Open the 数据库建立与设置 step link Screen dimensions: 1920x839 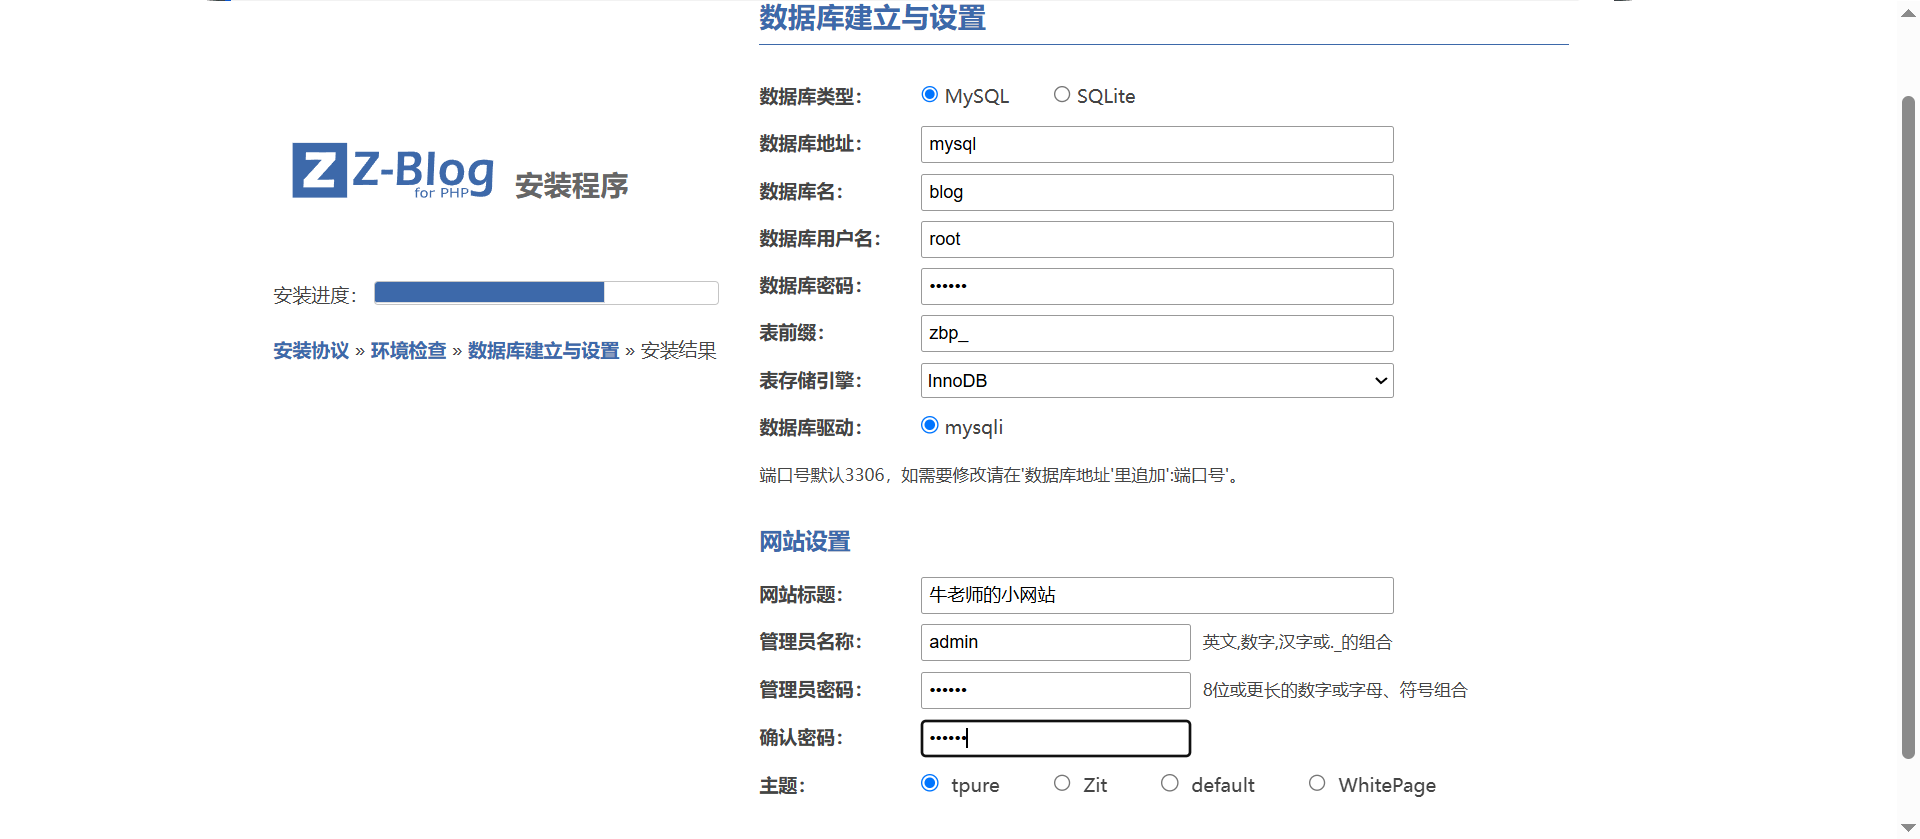[543, 351]
